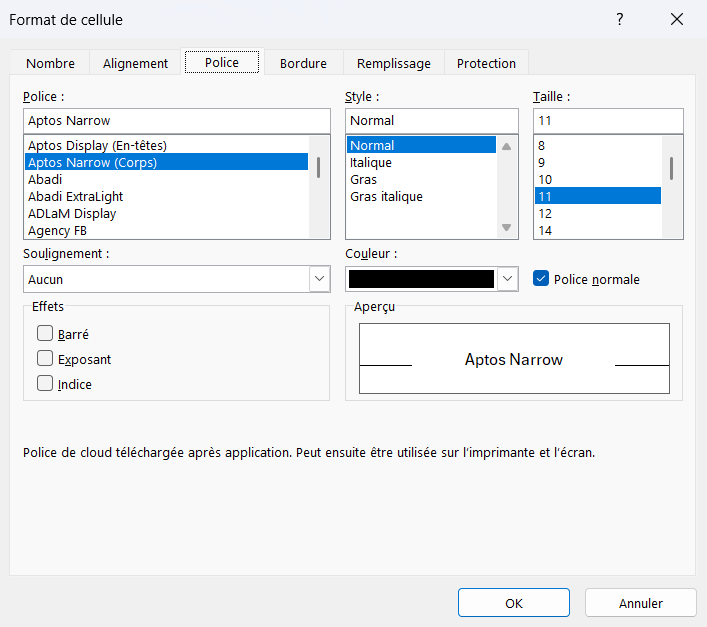Click the size list scrollbar thumb

pyautogui.click(x=671, y=169)
